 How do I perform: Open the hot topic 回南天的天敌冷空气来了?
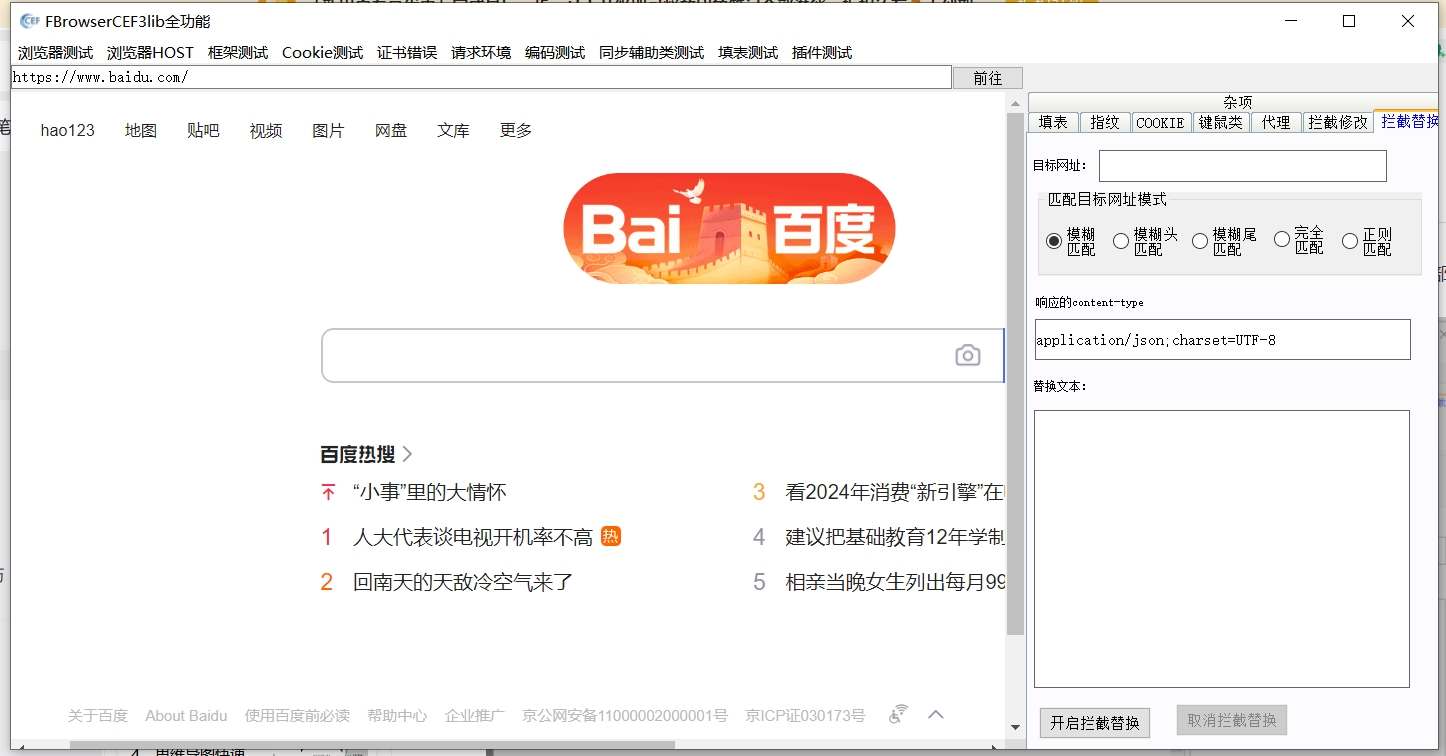coord(463,582)
